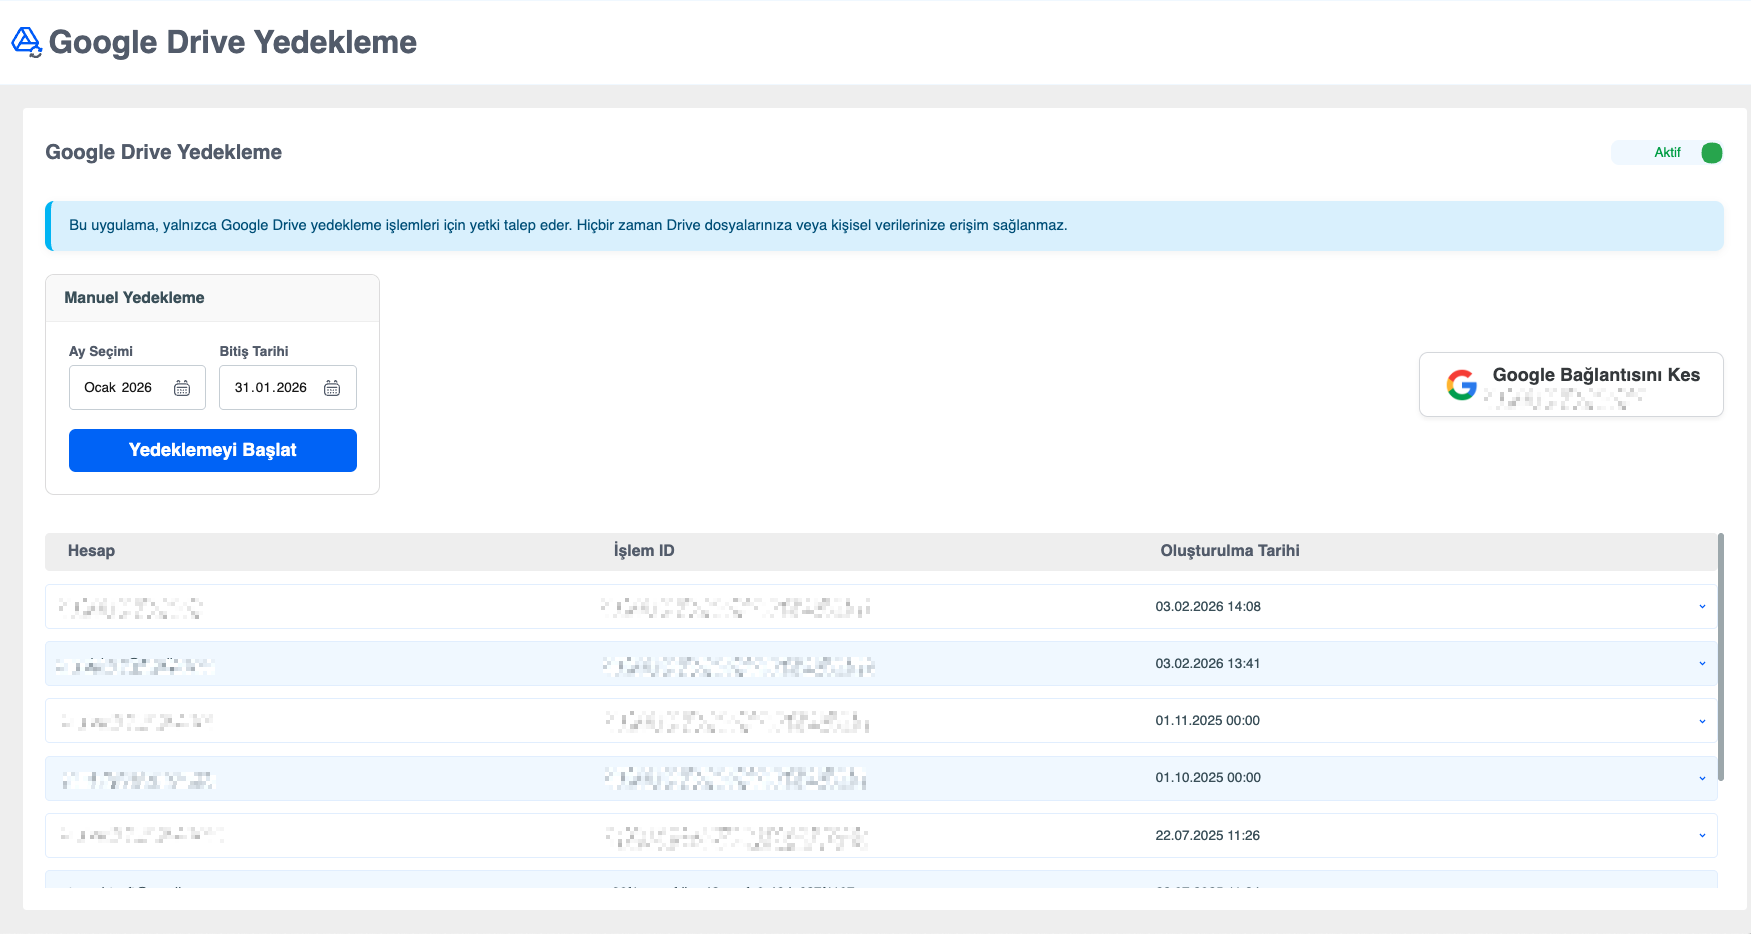1751x934 pixels.
Task: Click the 31.01.2026 end date field
Action: click(271, 388)
